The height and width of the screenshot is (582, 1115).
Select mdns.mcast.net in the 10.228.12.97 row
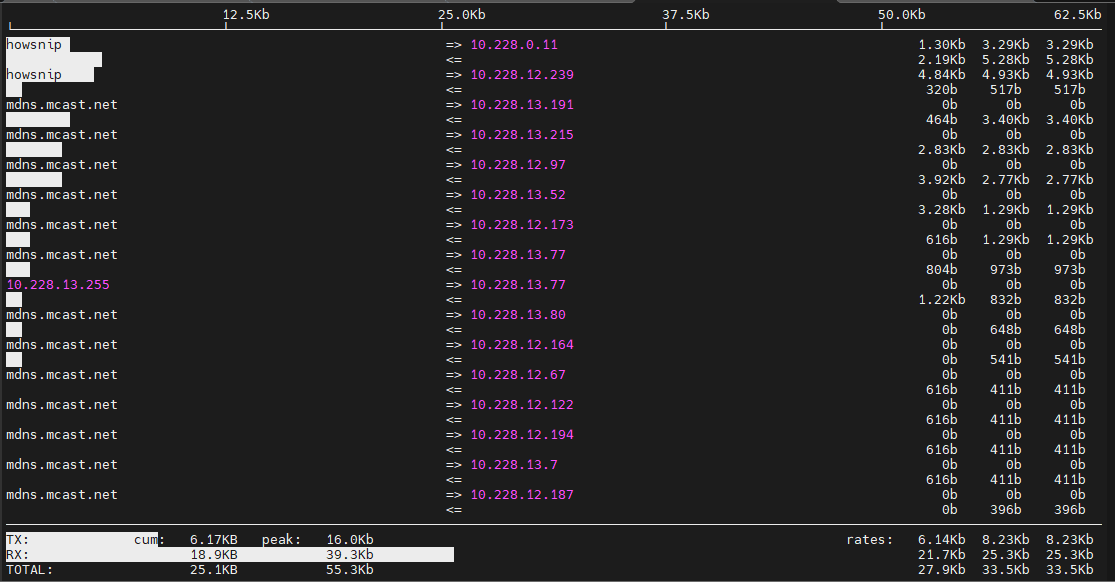coord(62,164)
